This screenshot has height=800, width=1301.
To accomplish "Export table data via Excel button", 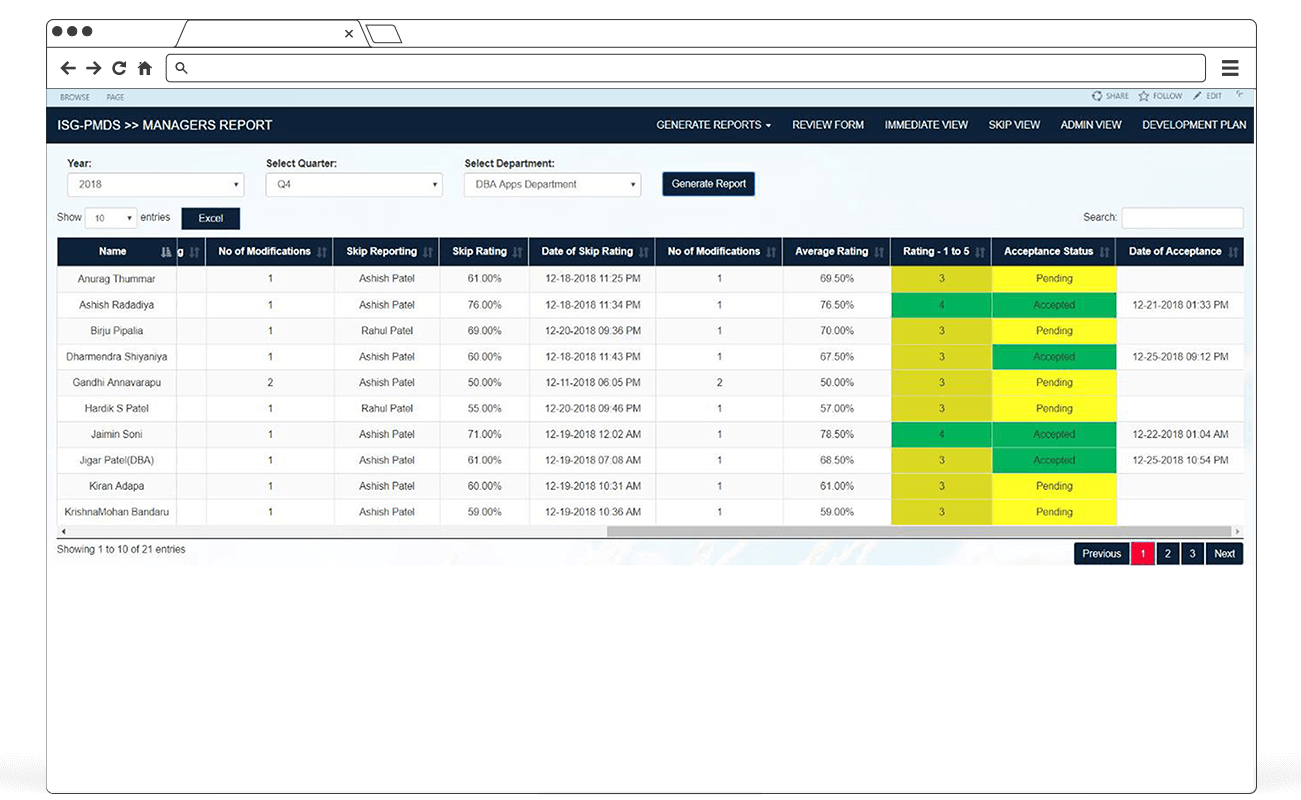I will pos(210,217).
